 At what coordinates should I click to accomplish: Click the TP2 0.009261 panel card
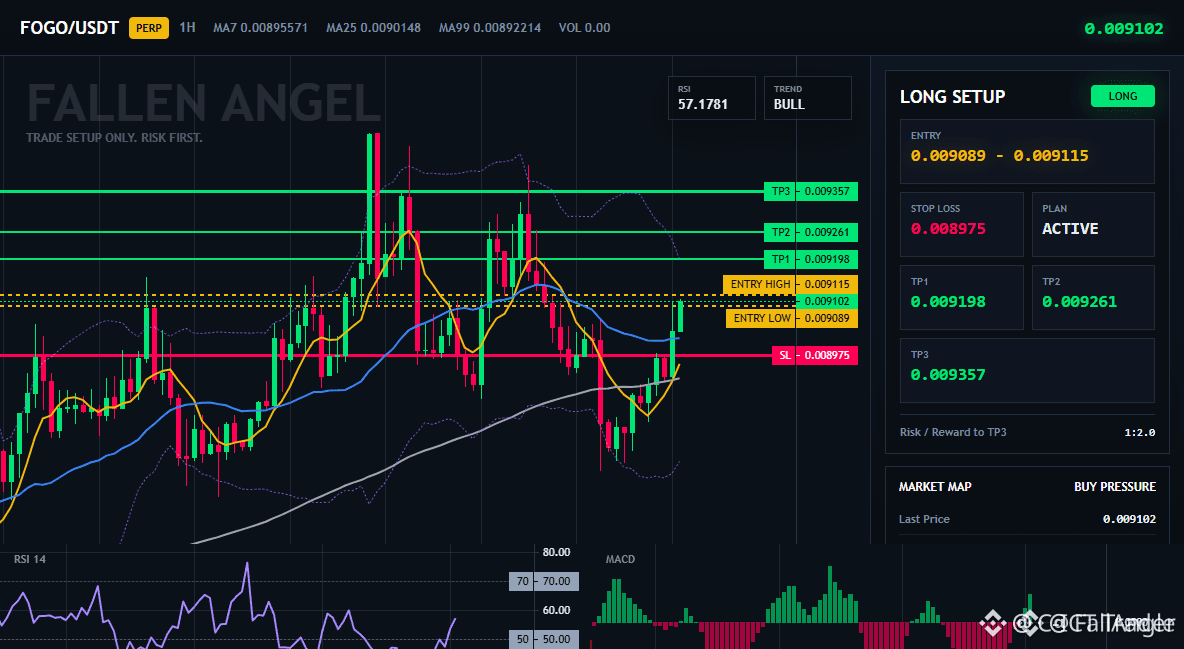(1093, 297)
